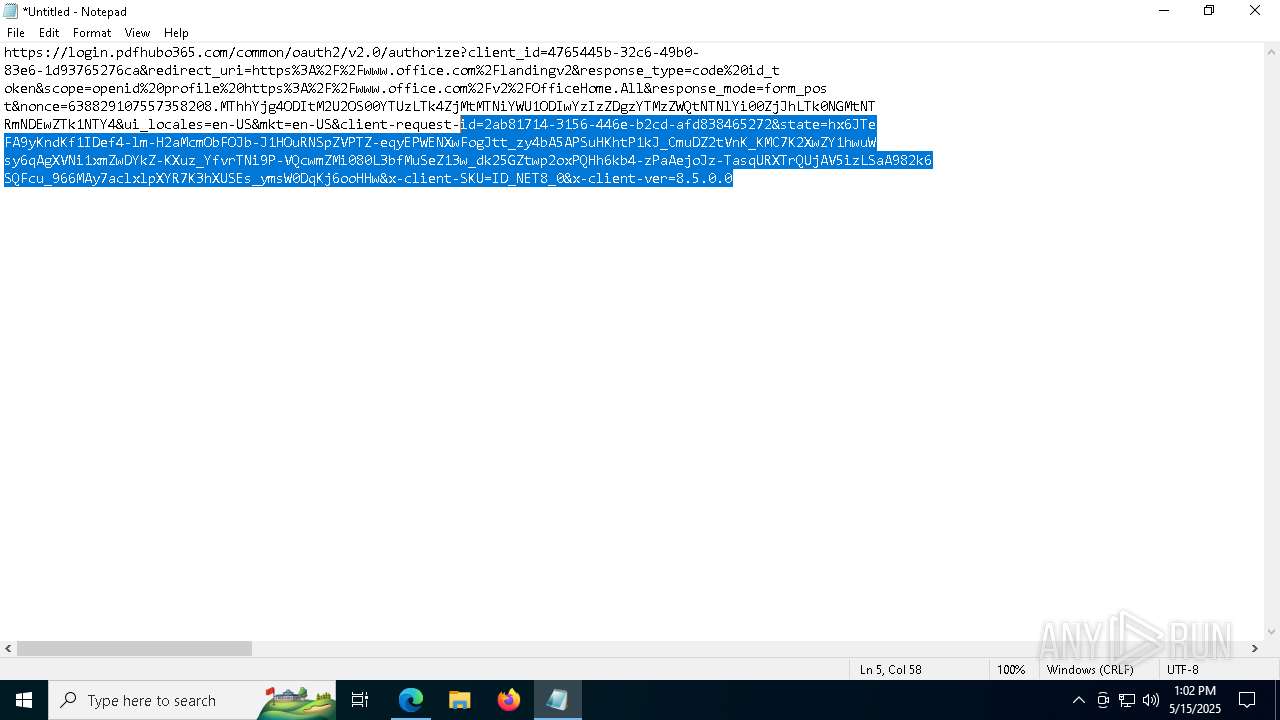Open the Help menu
Viewport: 1280px width, 720px height.
(176, 33)
